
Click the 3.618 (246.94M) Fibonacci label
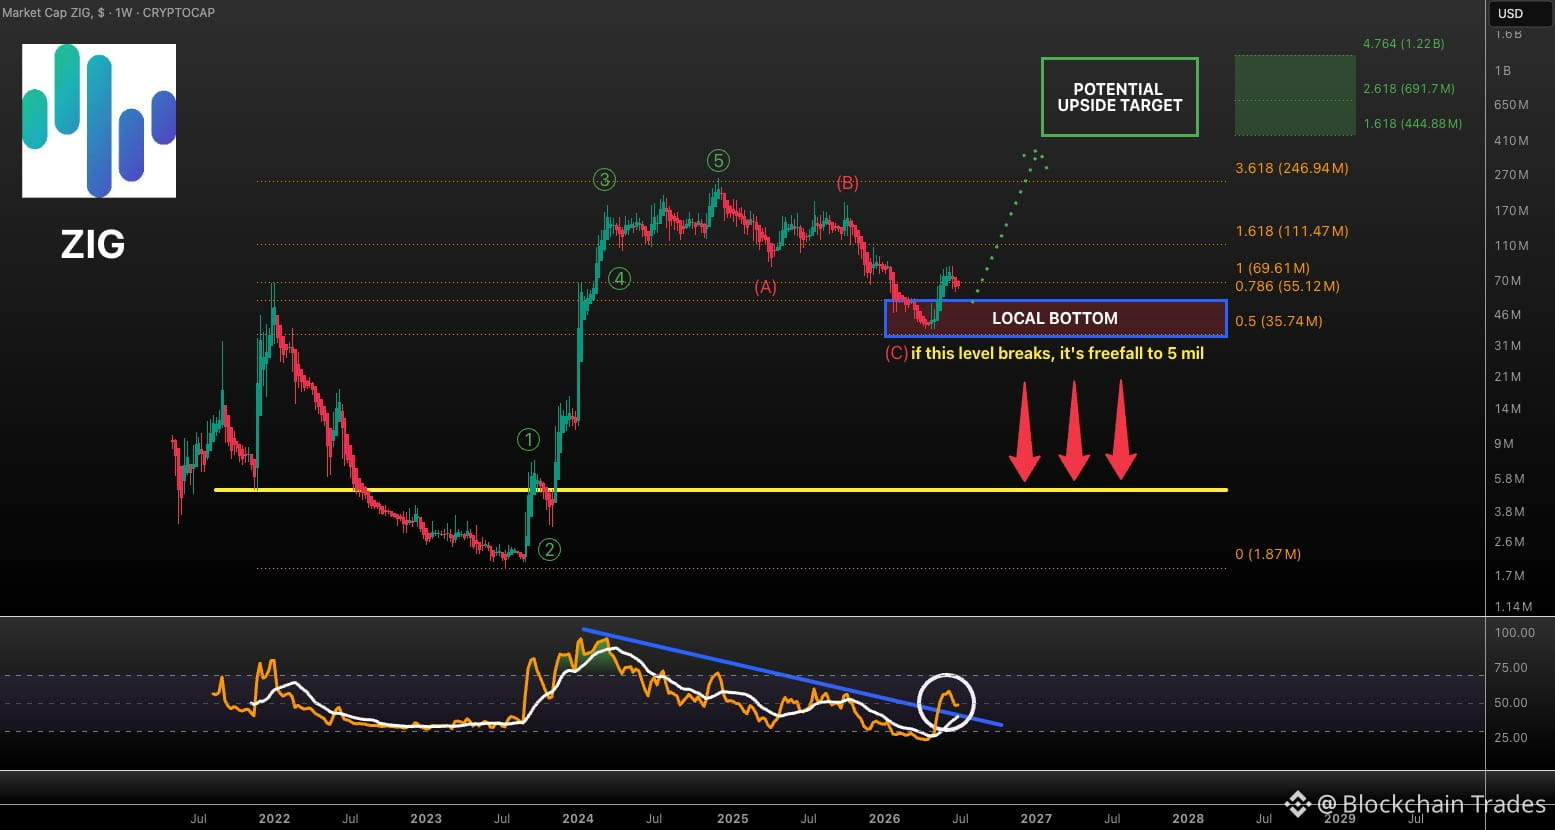tap(1292, 168)
